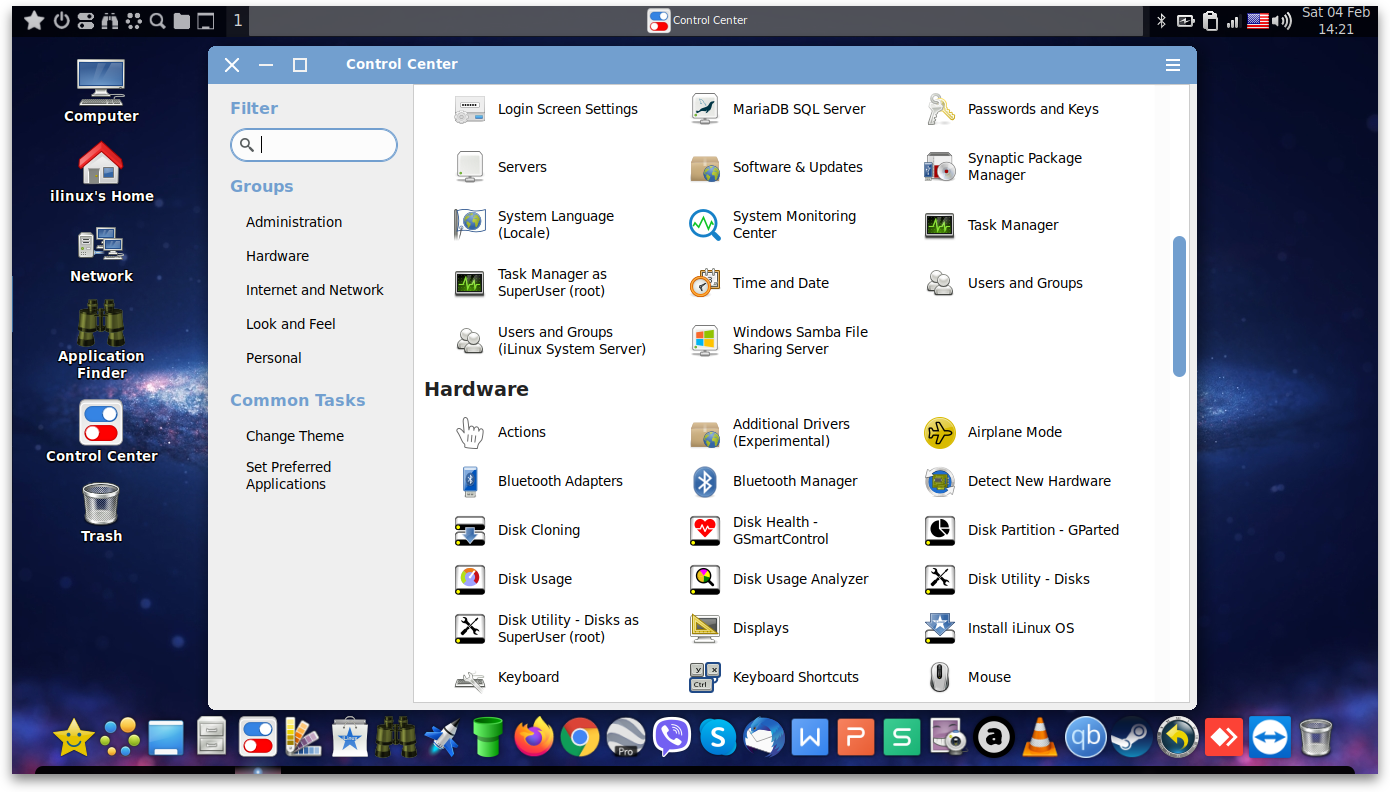The width and height of the screenshot is (1390, 792).
Task: Open Airplane Mode item
Action: point(993,432)
